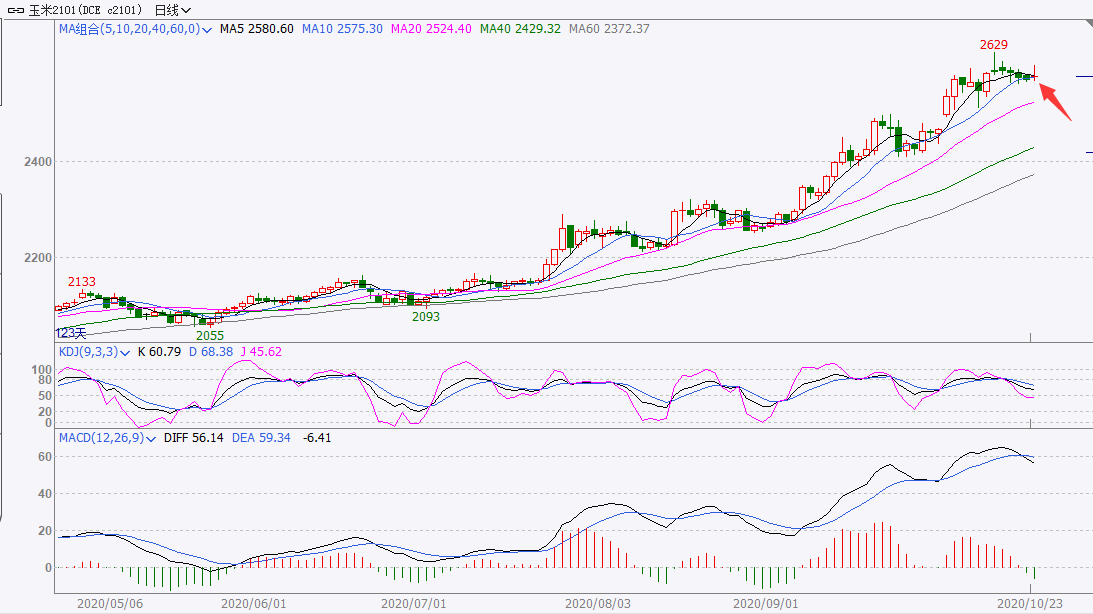Click the 2629 high price label
The width and height of the screenshot is (1093, 614).
tap(993, 45)
